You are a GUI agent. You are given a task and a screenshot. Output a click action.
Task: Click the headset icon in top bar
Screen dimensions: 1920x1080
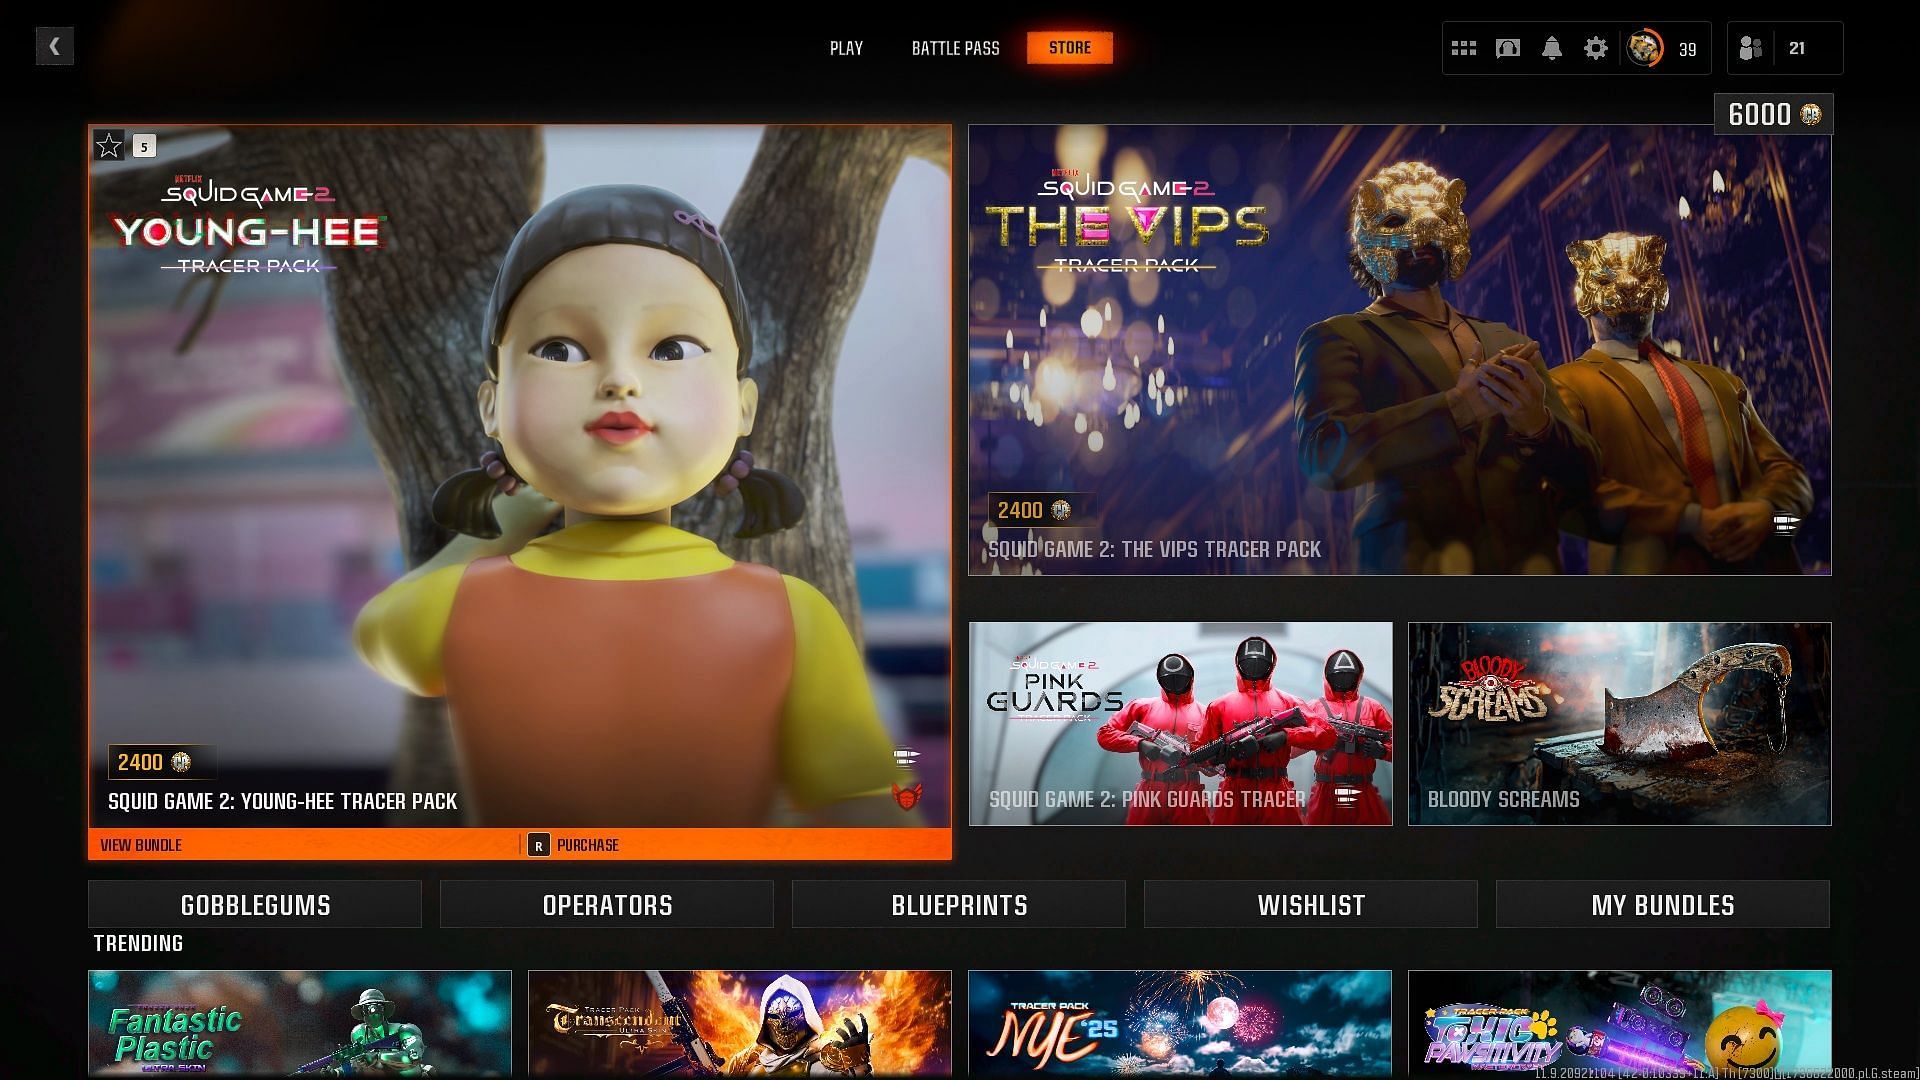1508,48
